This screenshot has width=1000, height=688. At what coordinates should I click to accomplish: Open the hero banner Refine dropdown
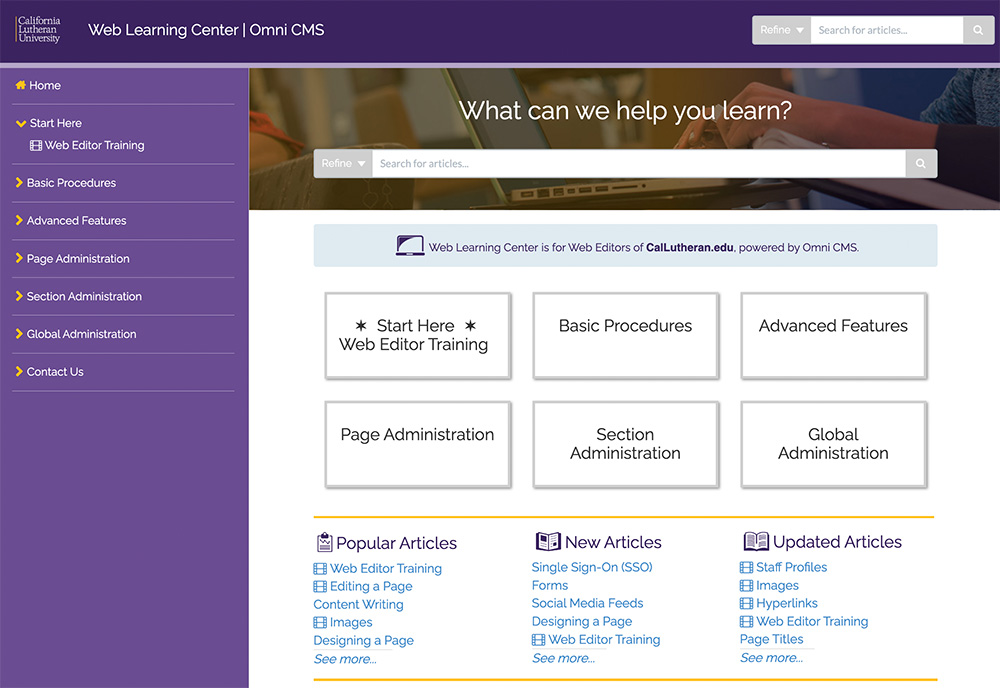click(343, 163)
